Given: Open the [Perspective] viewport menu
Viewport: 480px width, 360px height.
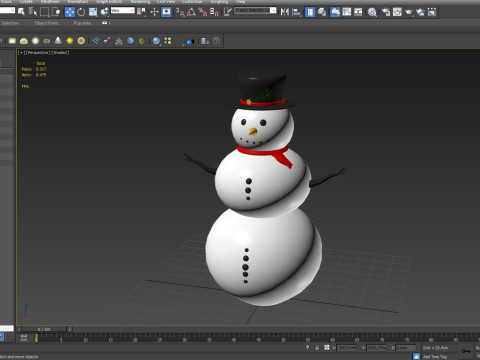Looking at the screenshot, I should point(38,53).
